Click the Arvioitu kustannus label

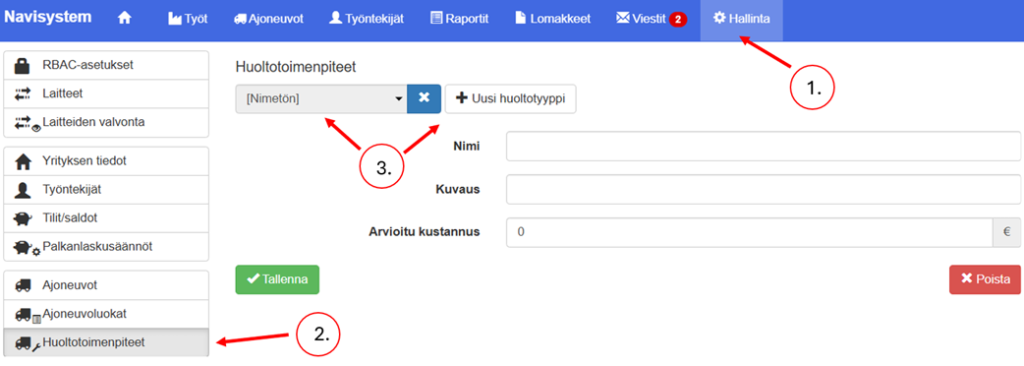click(x=423, y=232)
